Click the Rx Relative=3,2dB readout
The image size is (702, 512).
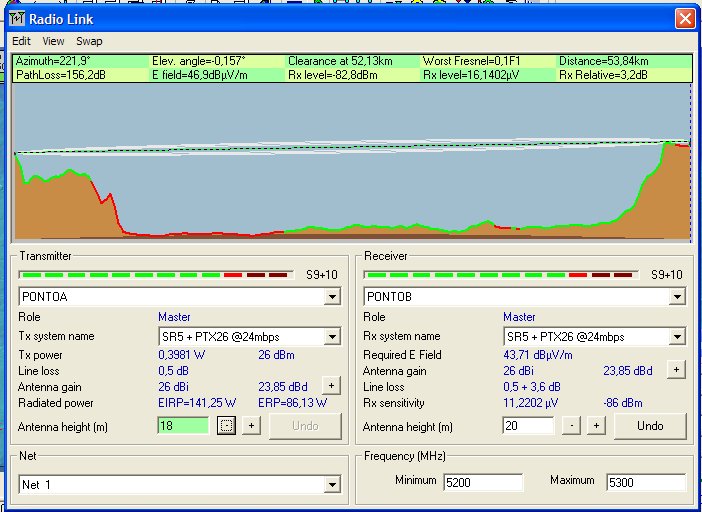604,75
